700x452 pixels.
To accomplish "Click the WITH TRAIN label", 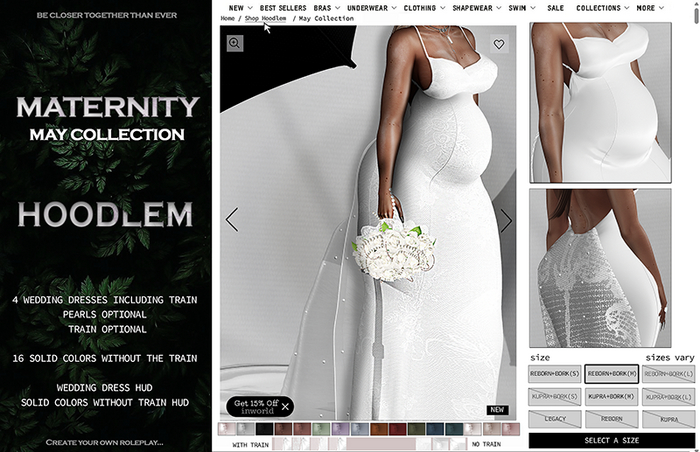I will tap(250, 445).
